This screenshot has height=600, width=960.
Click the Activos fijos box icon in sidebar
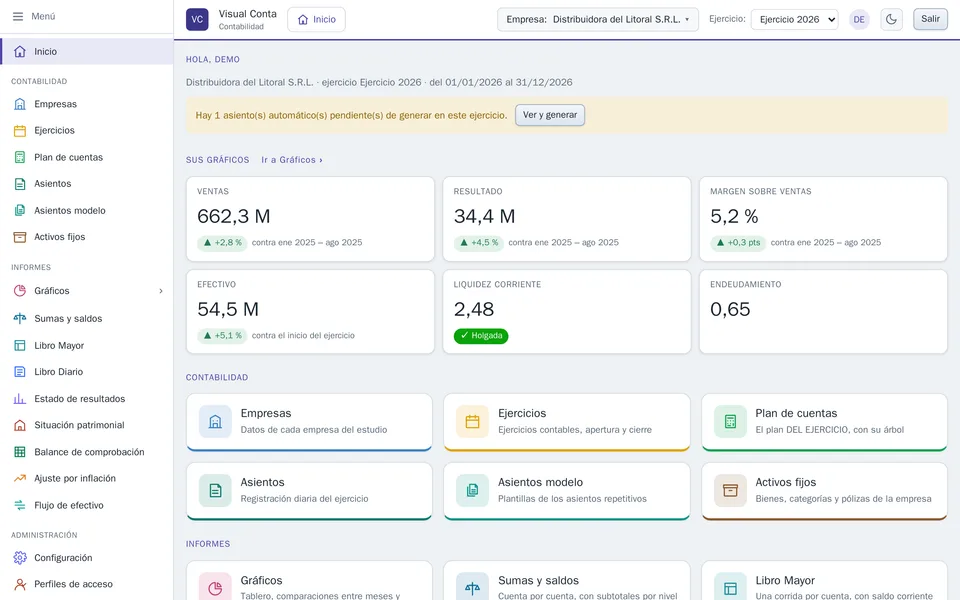pyautogui.click(x=20, y=237)
